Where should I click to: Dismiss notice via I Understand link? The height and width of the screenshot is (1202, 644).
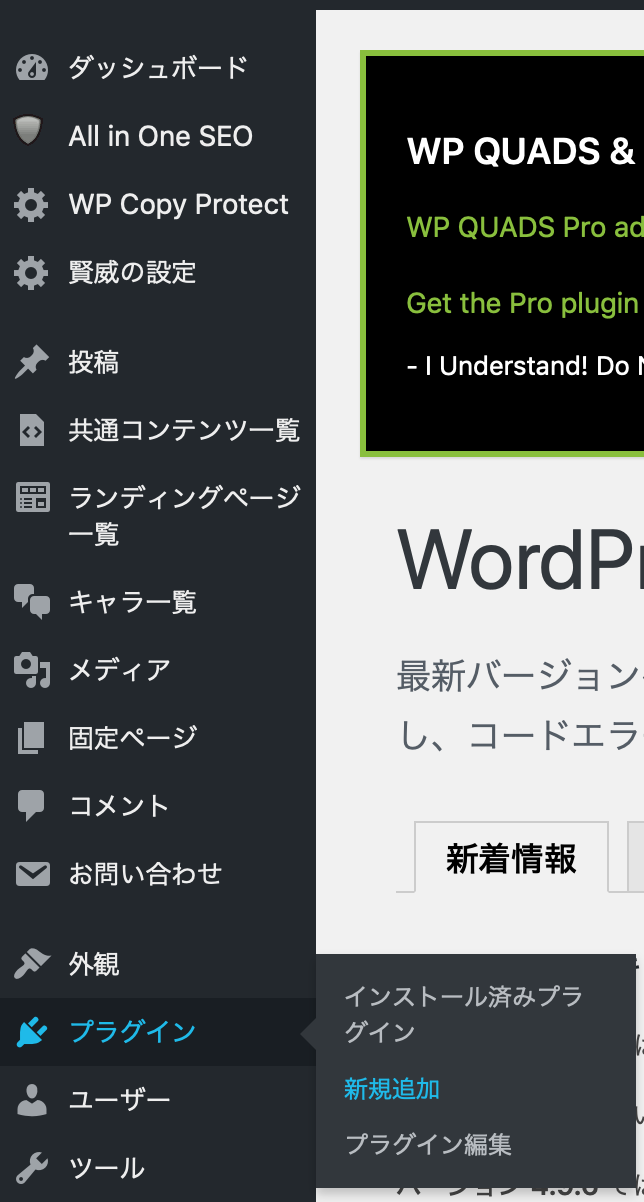click(525, 366)
